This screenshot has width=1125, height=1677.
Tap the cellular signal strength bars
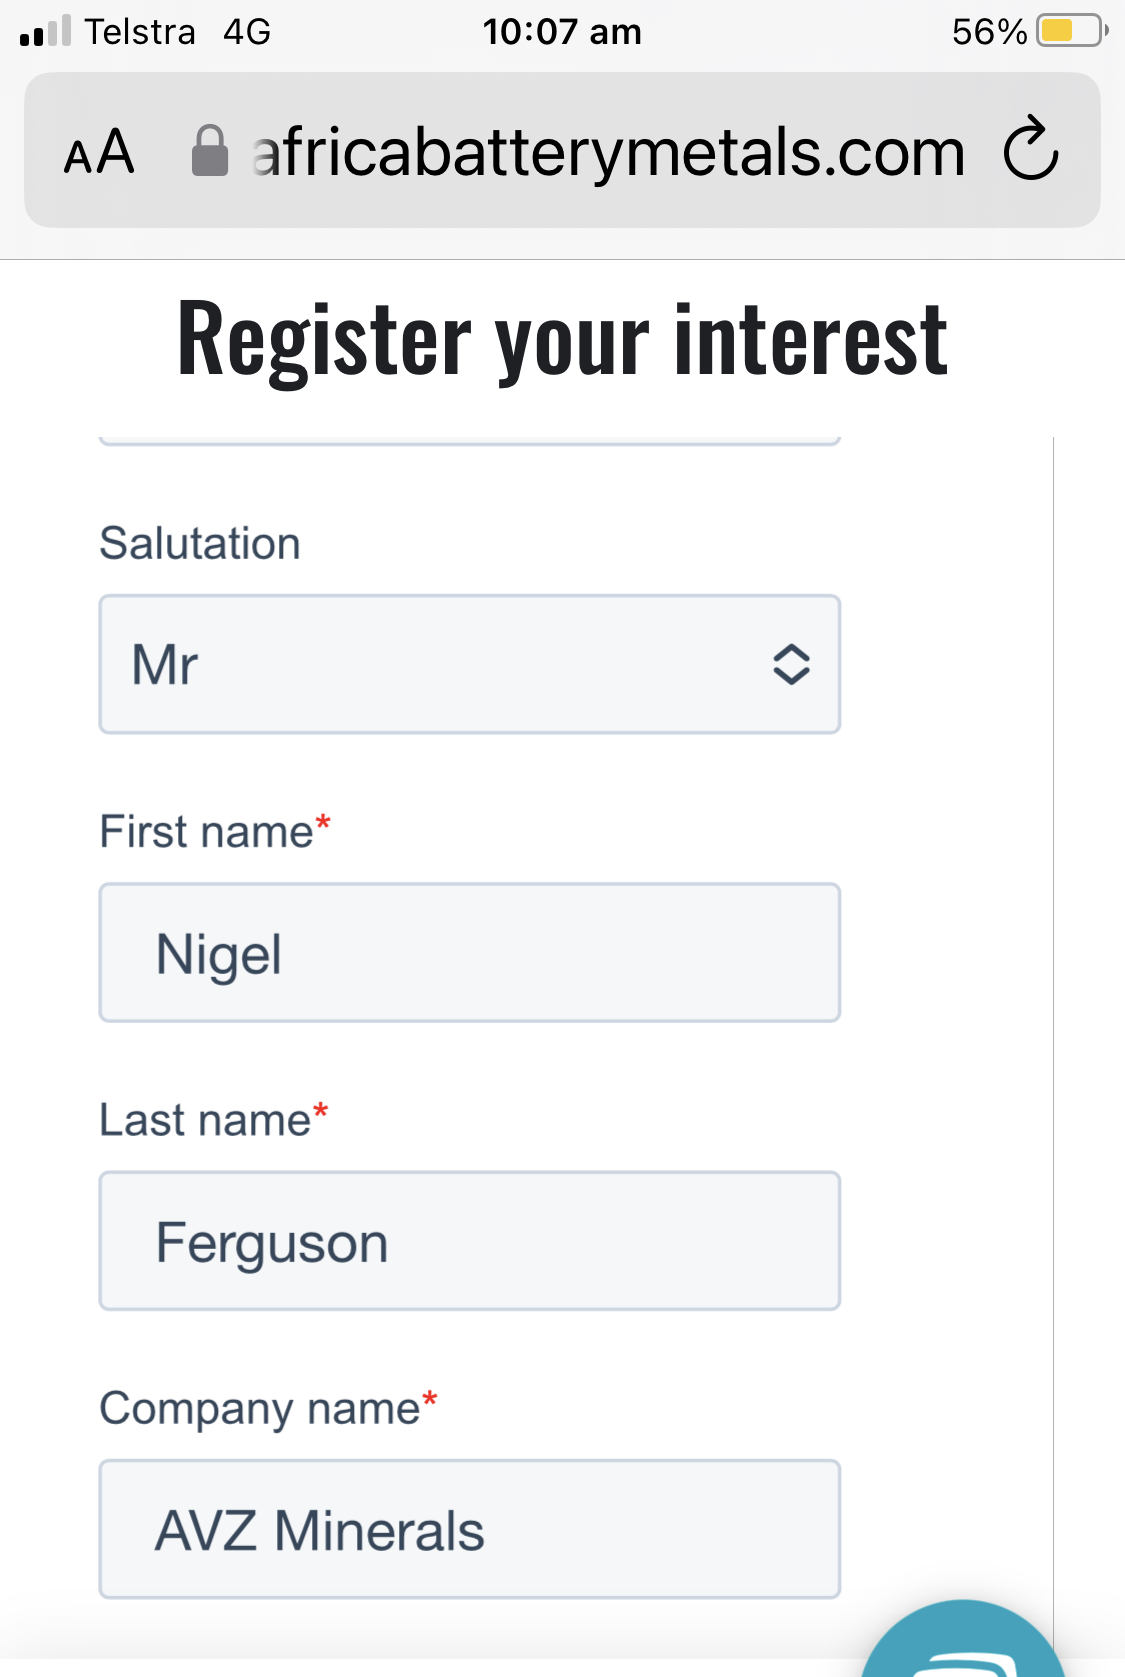[45, 32]
